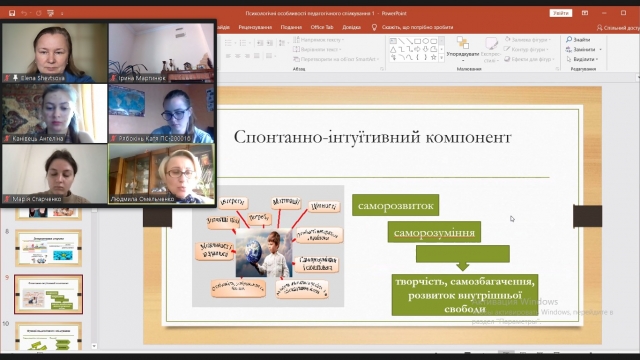Image resolution: width=640 pixels, height=360 pixels.
Task: Click the Спільний доступ share button
Action: (618, 28)
